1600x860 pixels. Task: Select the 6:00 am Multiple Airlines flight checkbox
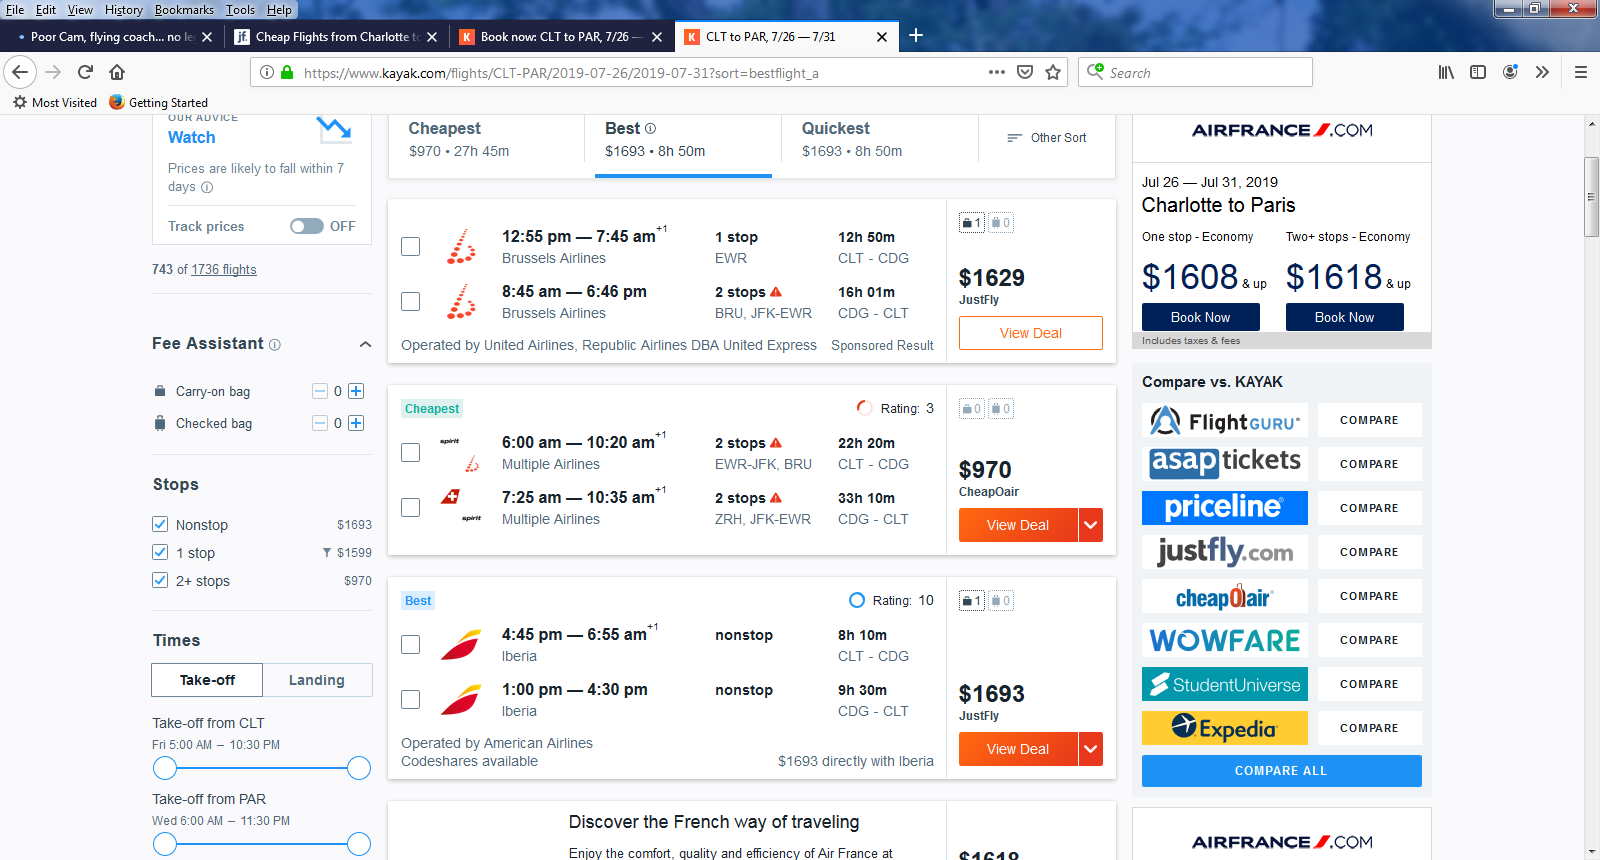coord(410,452)
